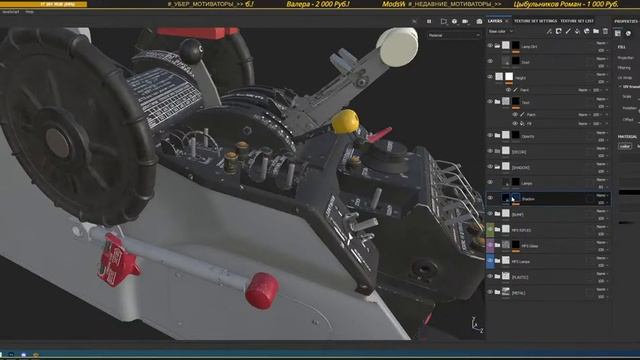Viewport: 640px width, 360px height.
Task: Delete selected layer using the trash icon
Action: point(605,31)
